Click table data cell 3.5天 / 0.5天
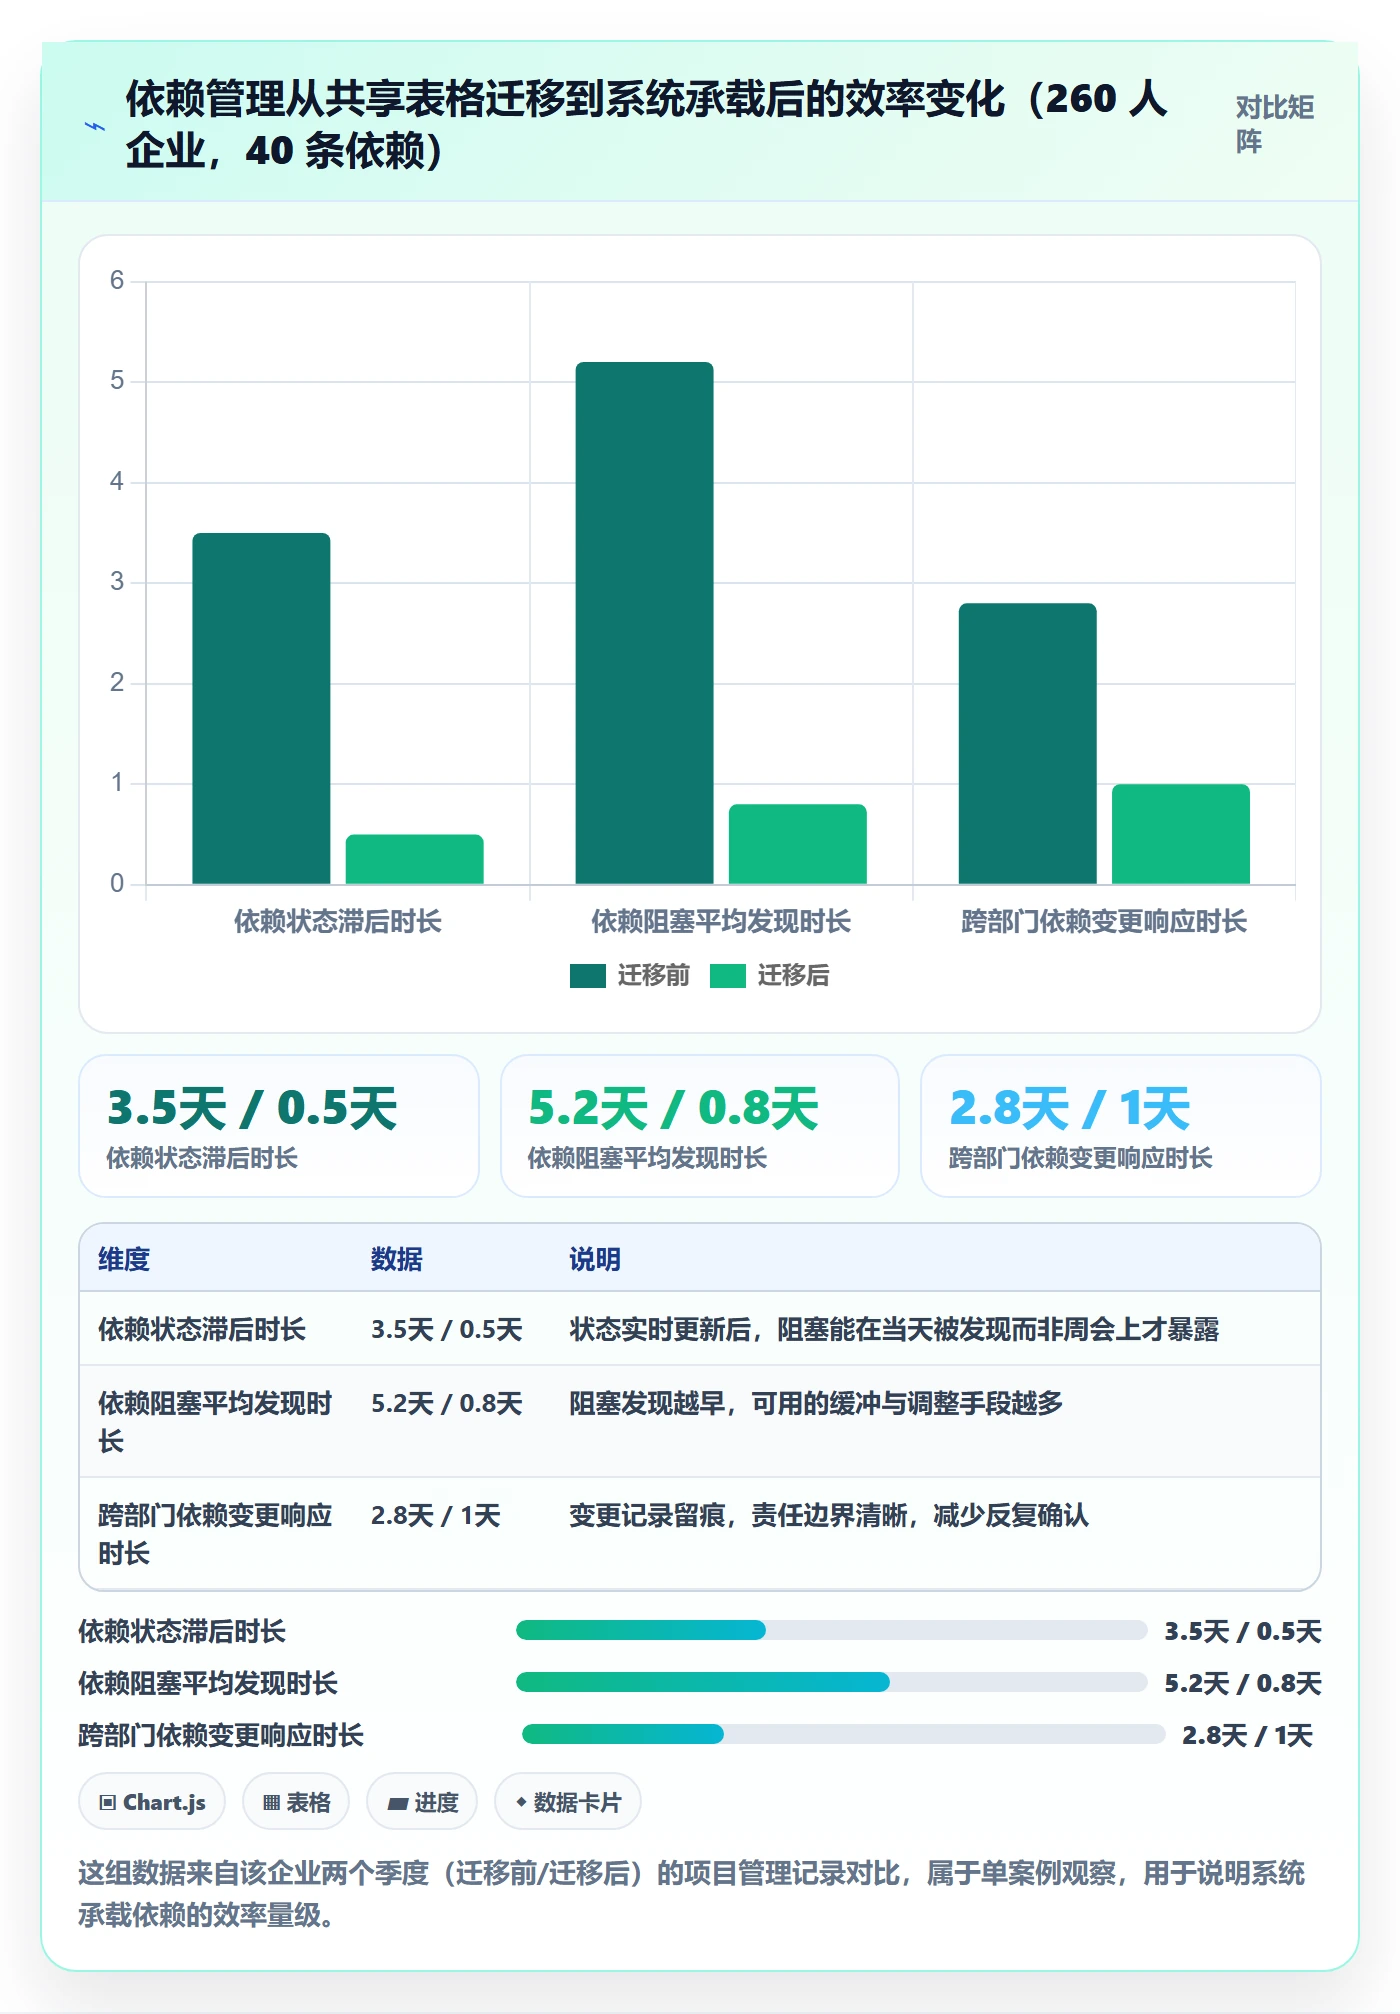 [x=447, y=1329]
